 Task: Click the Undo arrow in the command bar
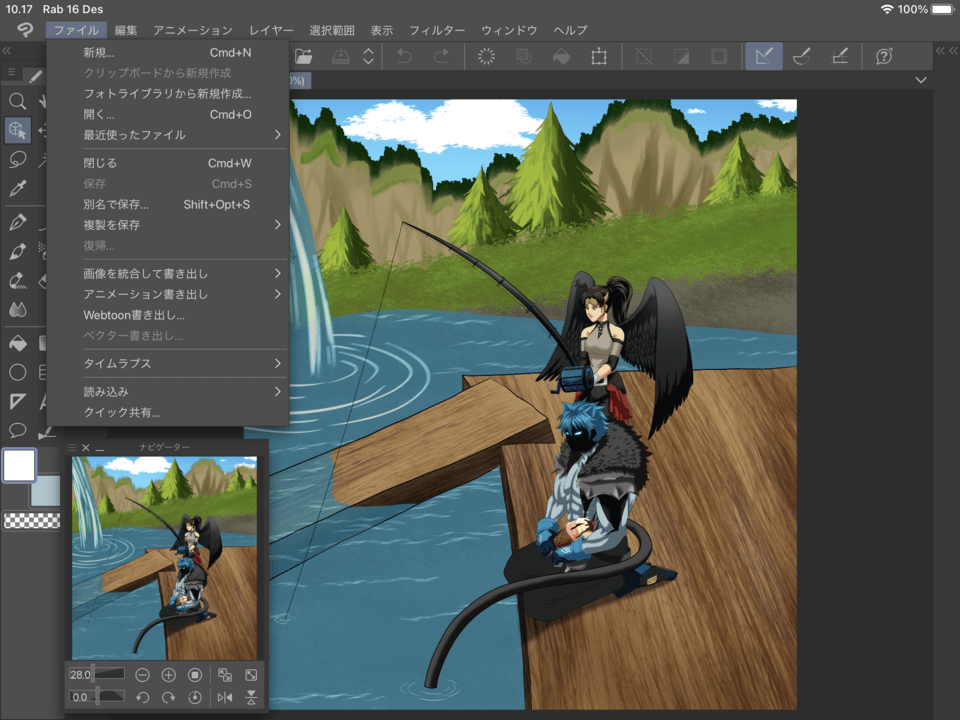click(404, 57)
